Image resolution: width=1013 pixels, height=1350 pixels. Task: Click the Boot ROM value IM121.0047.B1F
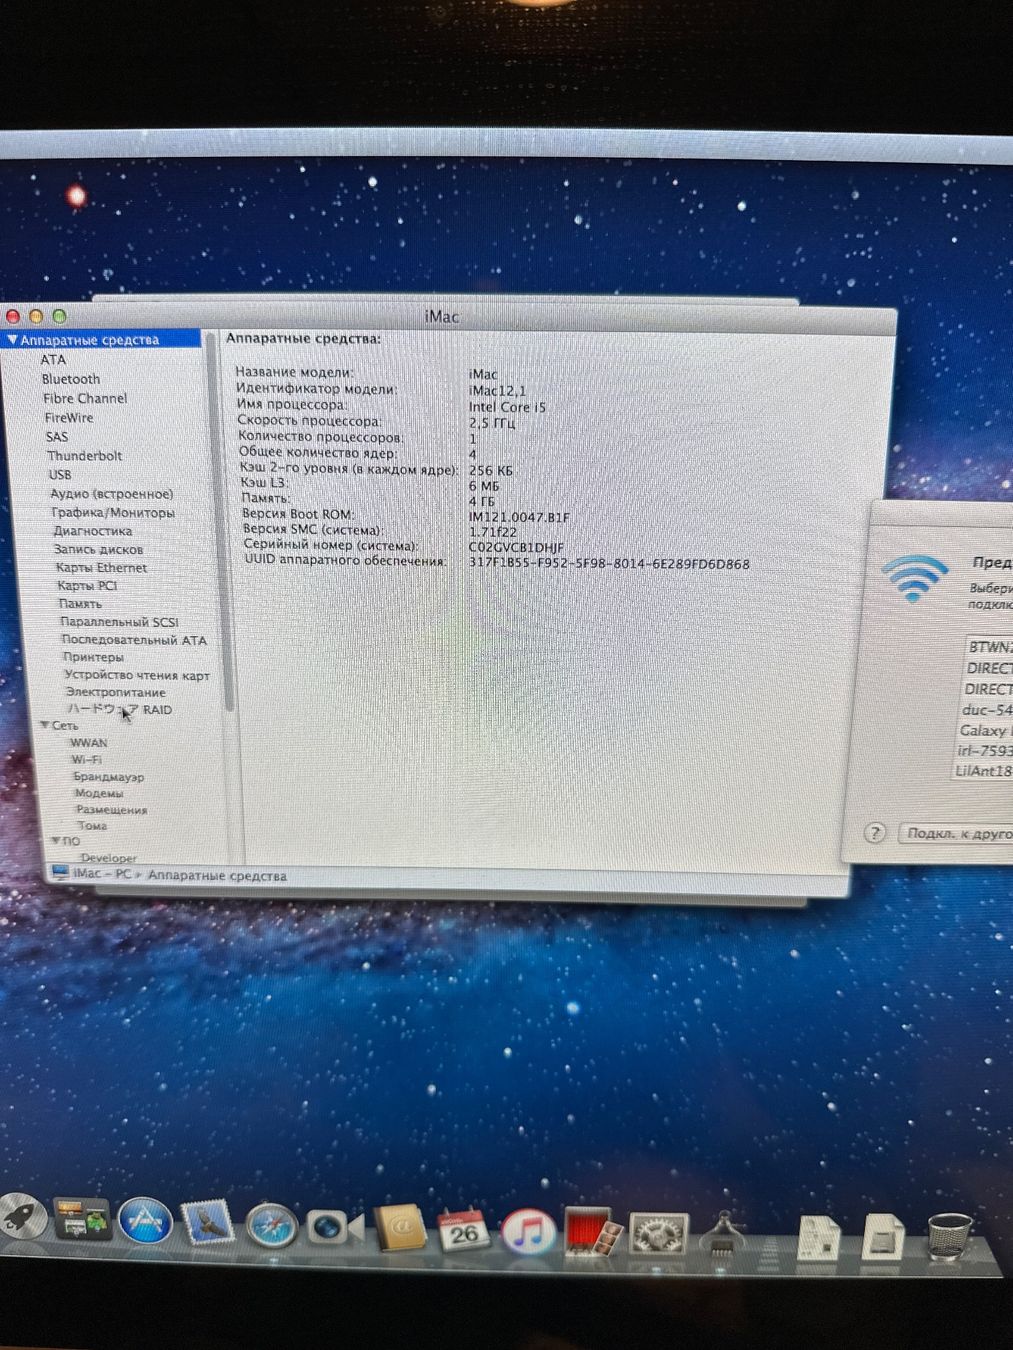(x=519, y=517)
